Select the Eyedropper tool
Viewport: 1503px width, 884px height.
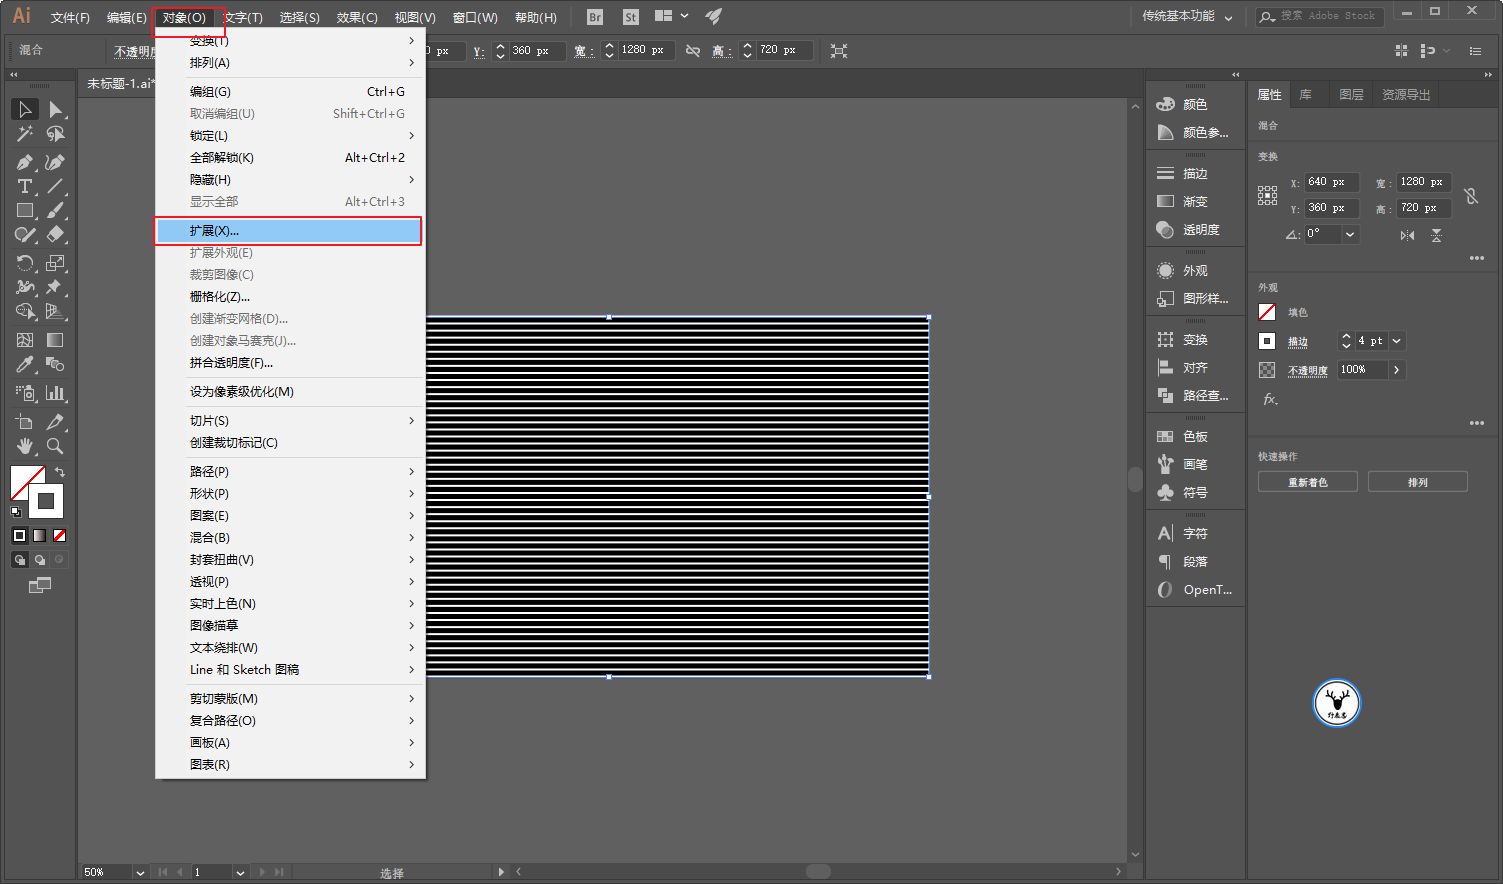[x=25, y=365]
